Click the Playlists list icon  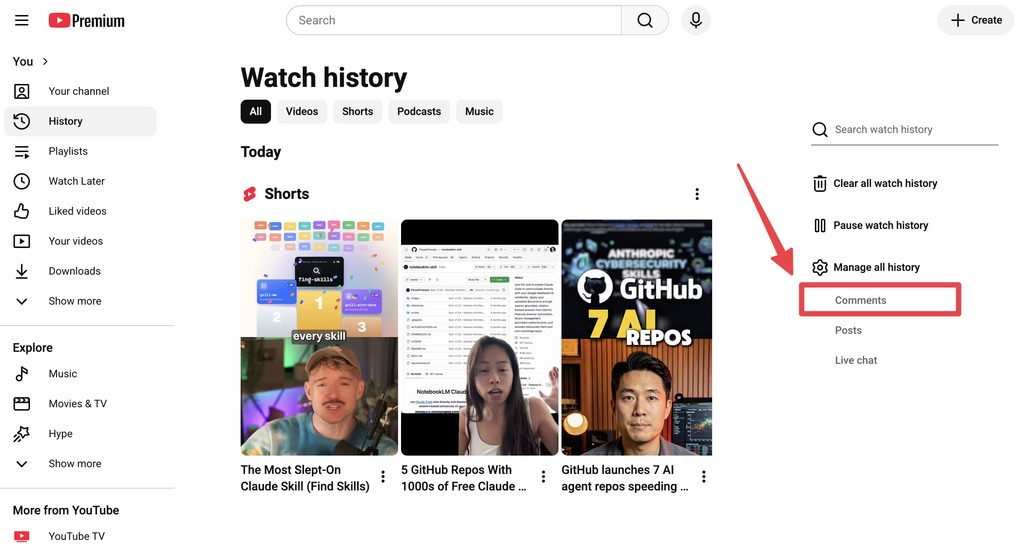(x=22, y=151)
